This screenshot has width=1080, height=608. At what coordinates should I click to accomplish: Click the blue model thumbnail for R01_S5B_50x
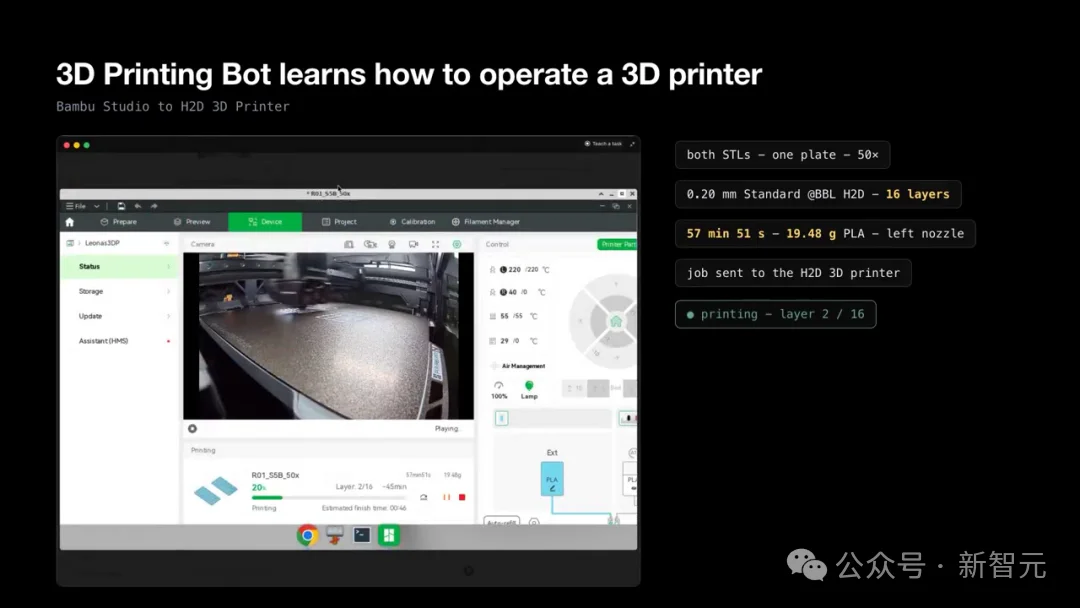216,491
